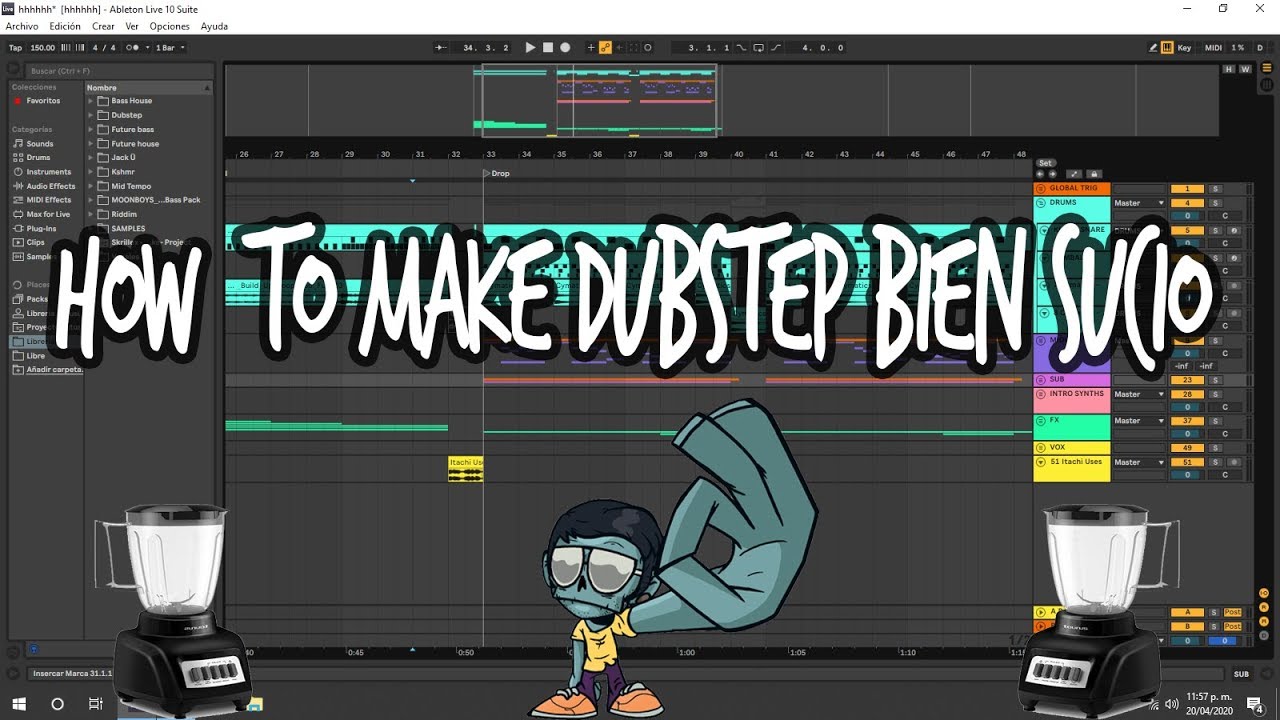
Task: Expand the Future bass folder
Action: (90, 129)
